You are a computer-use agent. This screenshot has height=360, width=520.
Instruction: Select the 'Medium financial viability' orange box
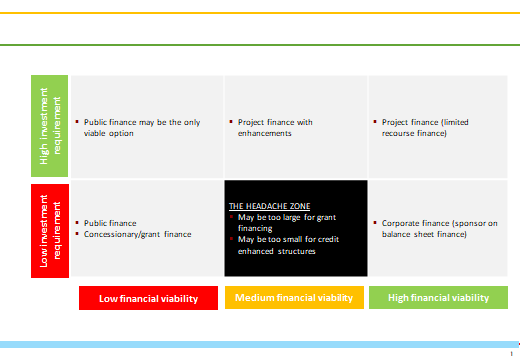click(294, 297)
